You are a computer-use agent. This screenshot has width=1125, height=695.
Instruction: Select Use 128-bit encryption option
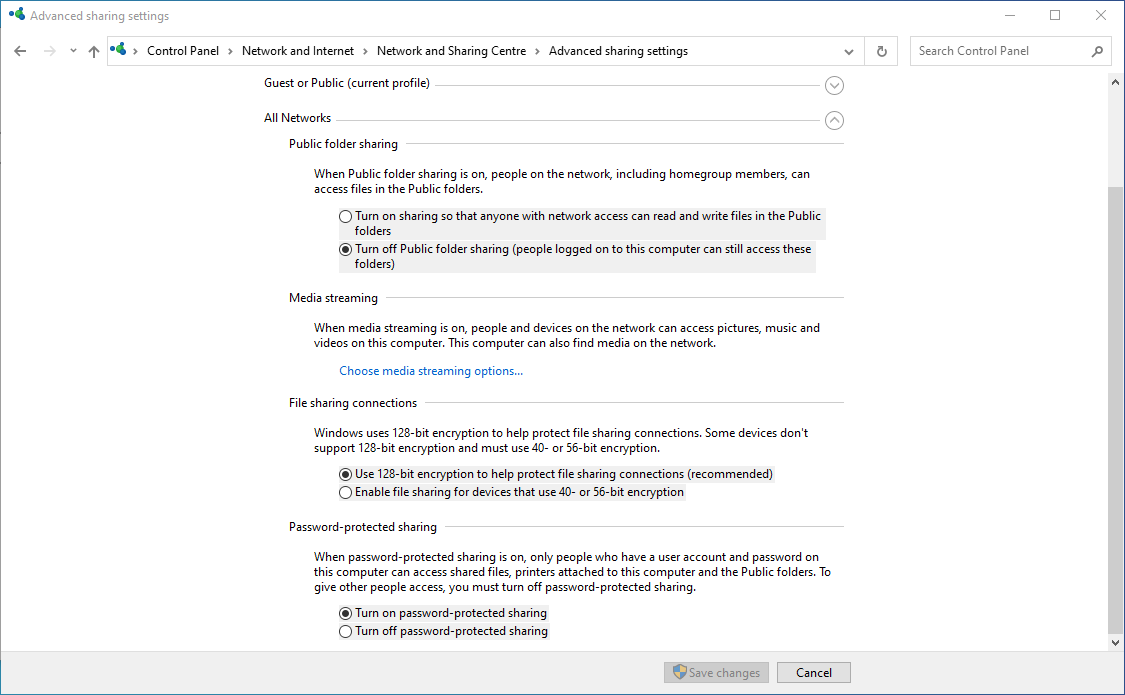[x=345, y=474]
